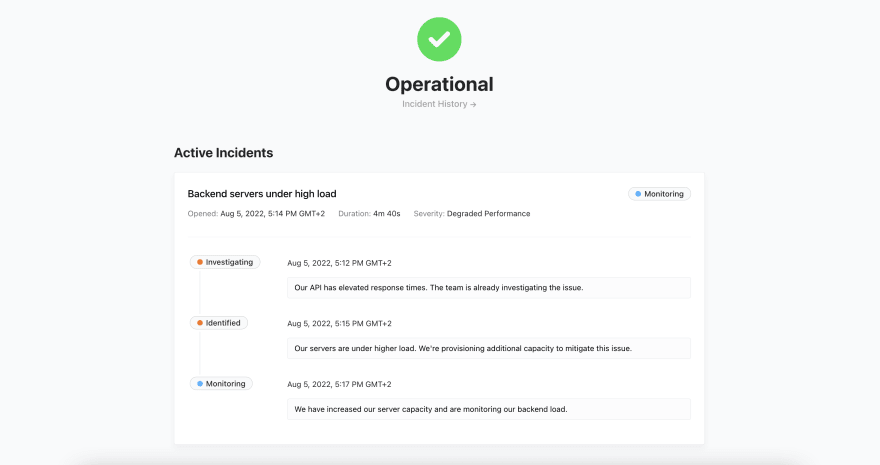Viewport: 880px width, 465px height.
Task: Open the 'Backend servers under high load' incident title
Action: coord(262,194)
